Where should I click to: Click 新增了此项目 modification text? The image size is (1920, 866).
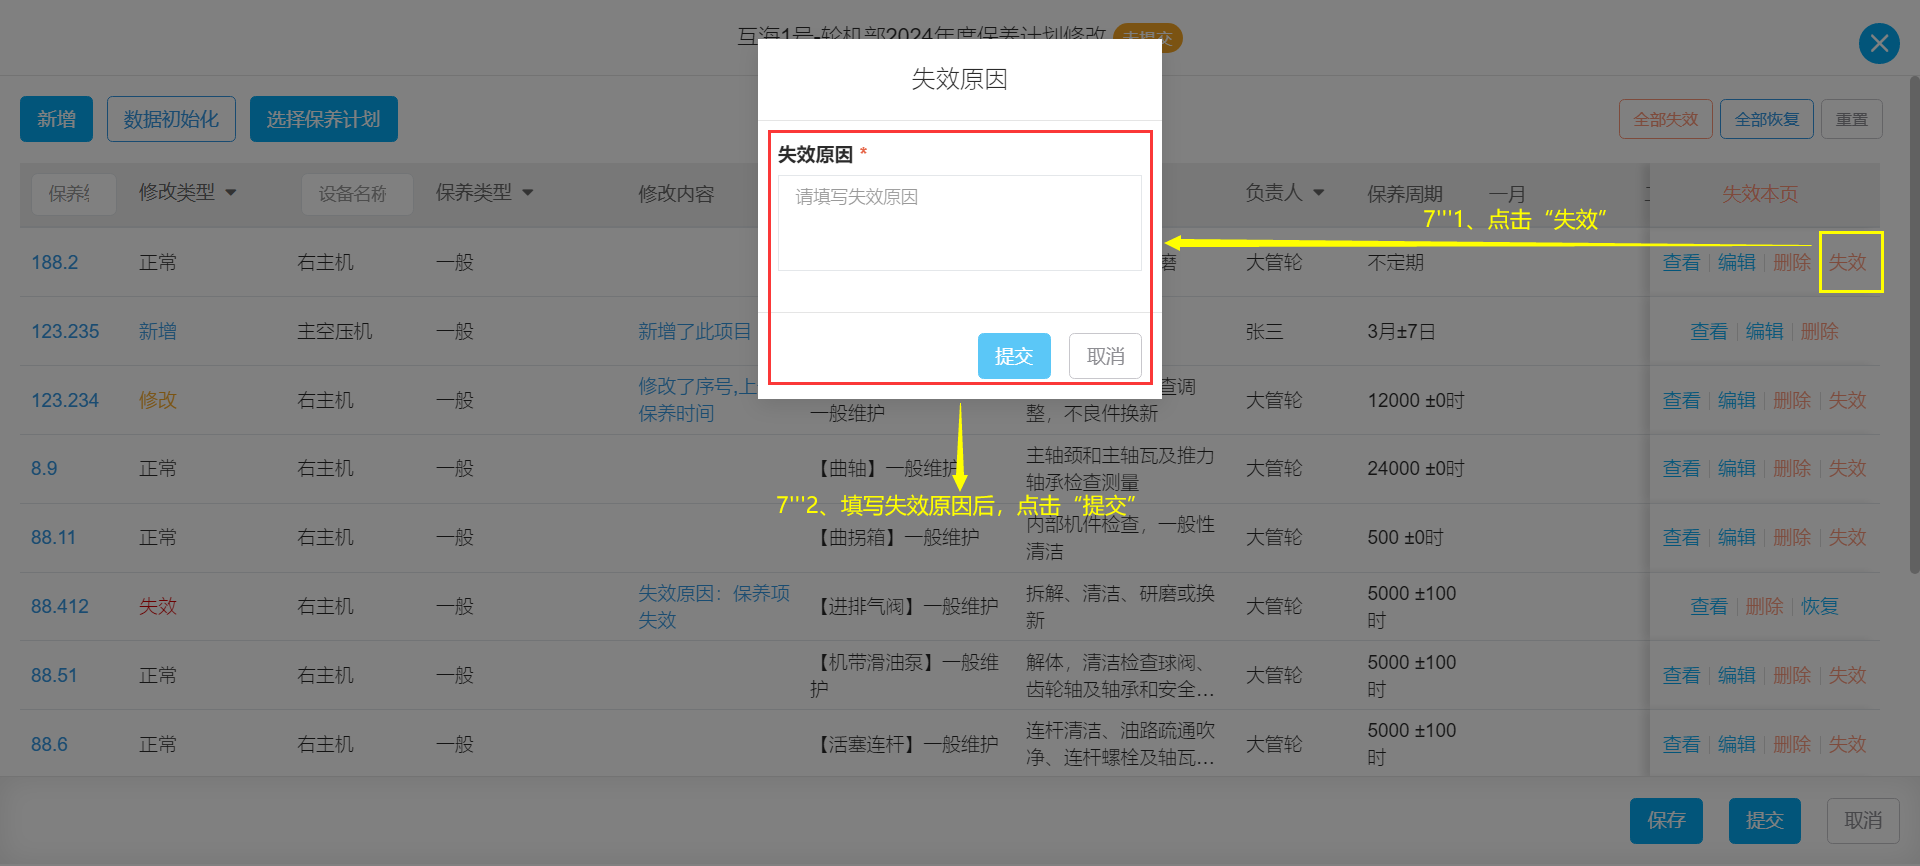coord(695,331)
